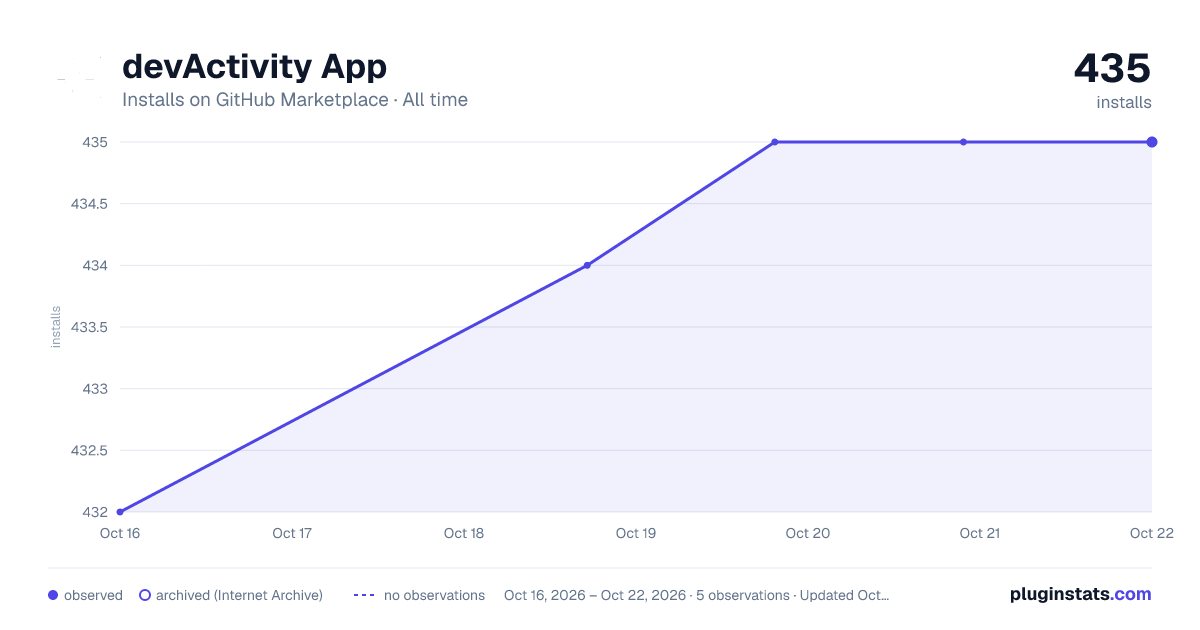
Task: Click the date range and observations footer text
Action: [696, 595]
